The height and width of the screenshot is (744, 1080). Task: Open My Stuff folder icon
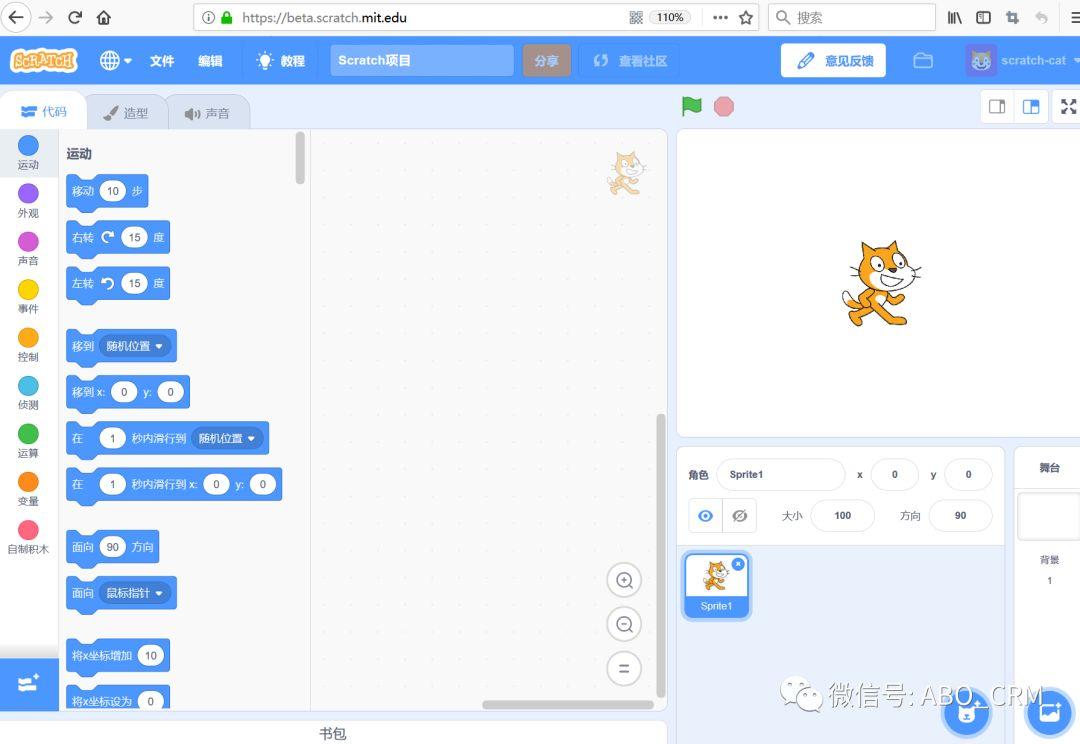click(x=923, y=61)
